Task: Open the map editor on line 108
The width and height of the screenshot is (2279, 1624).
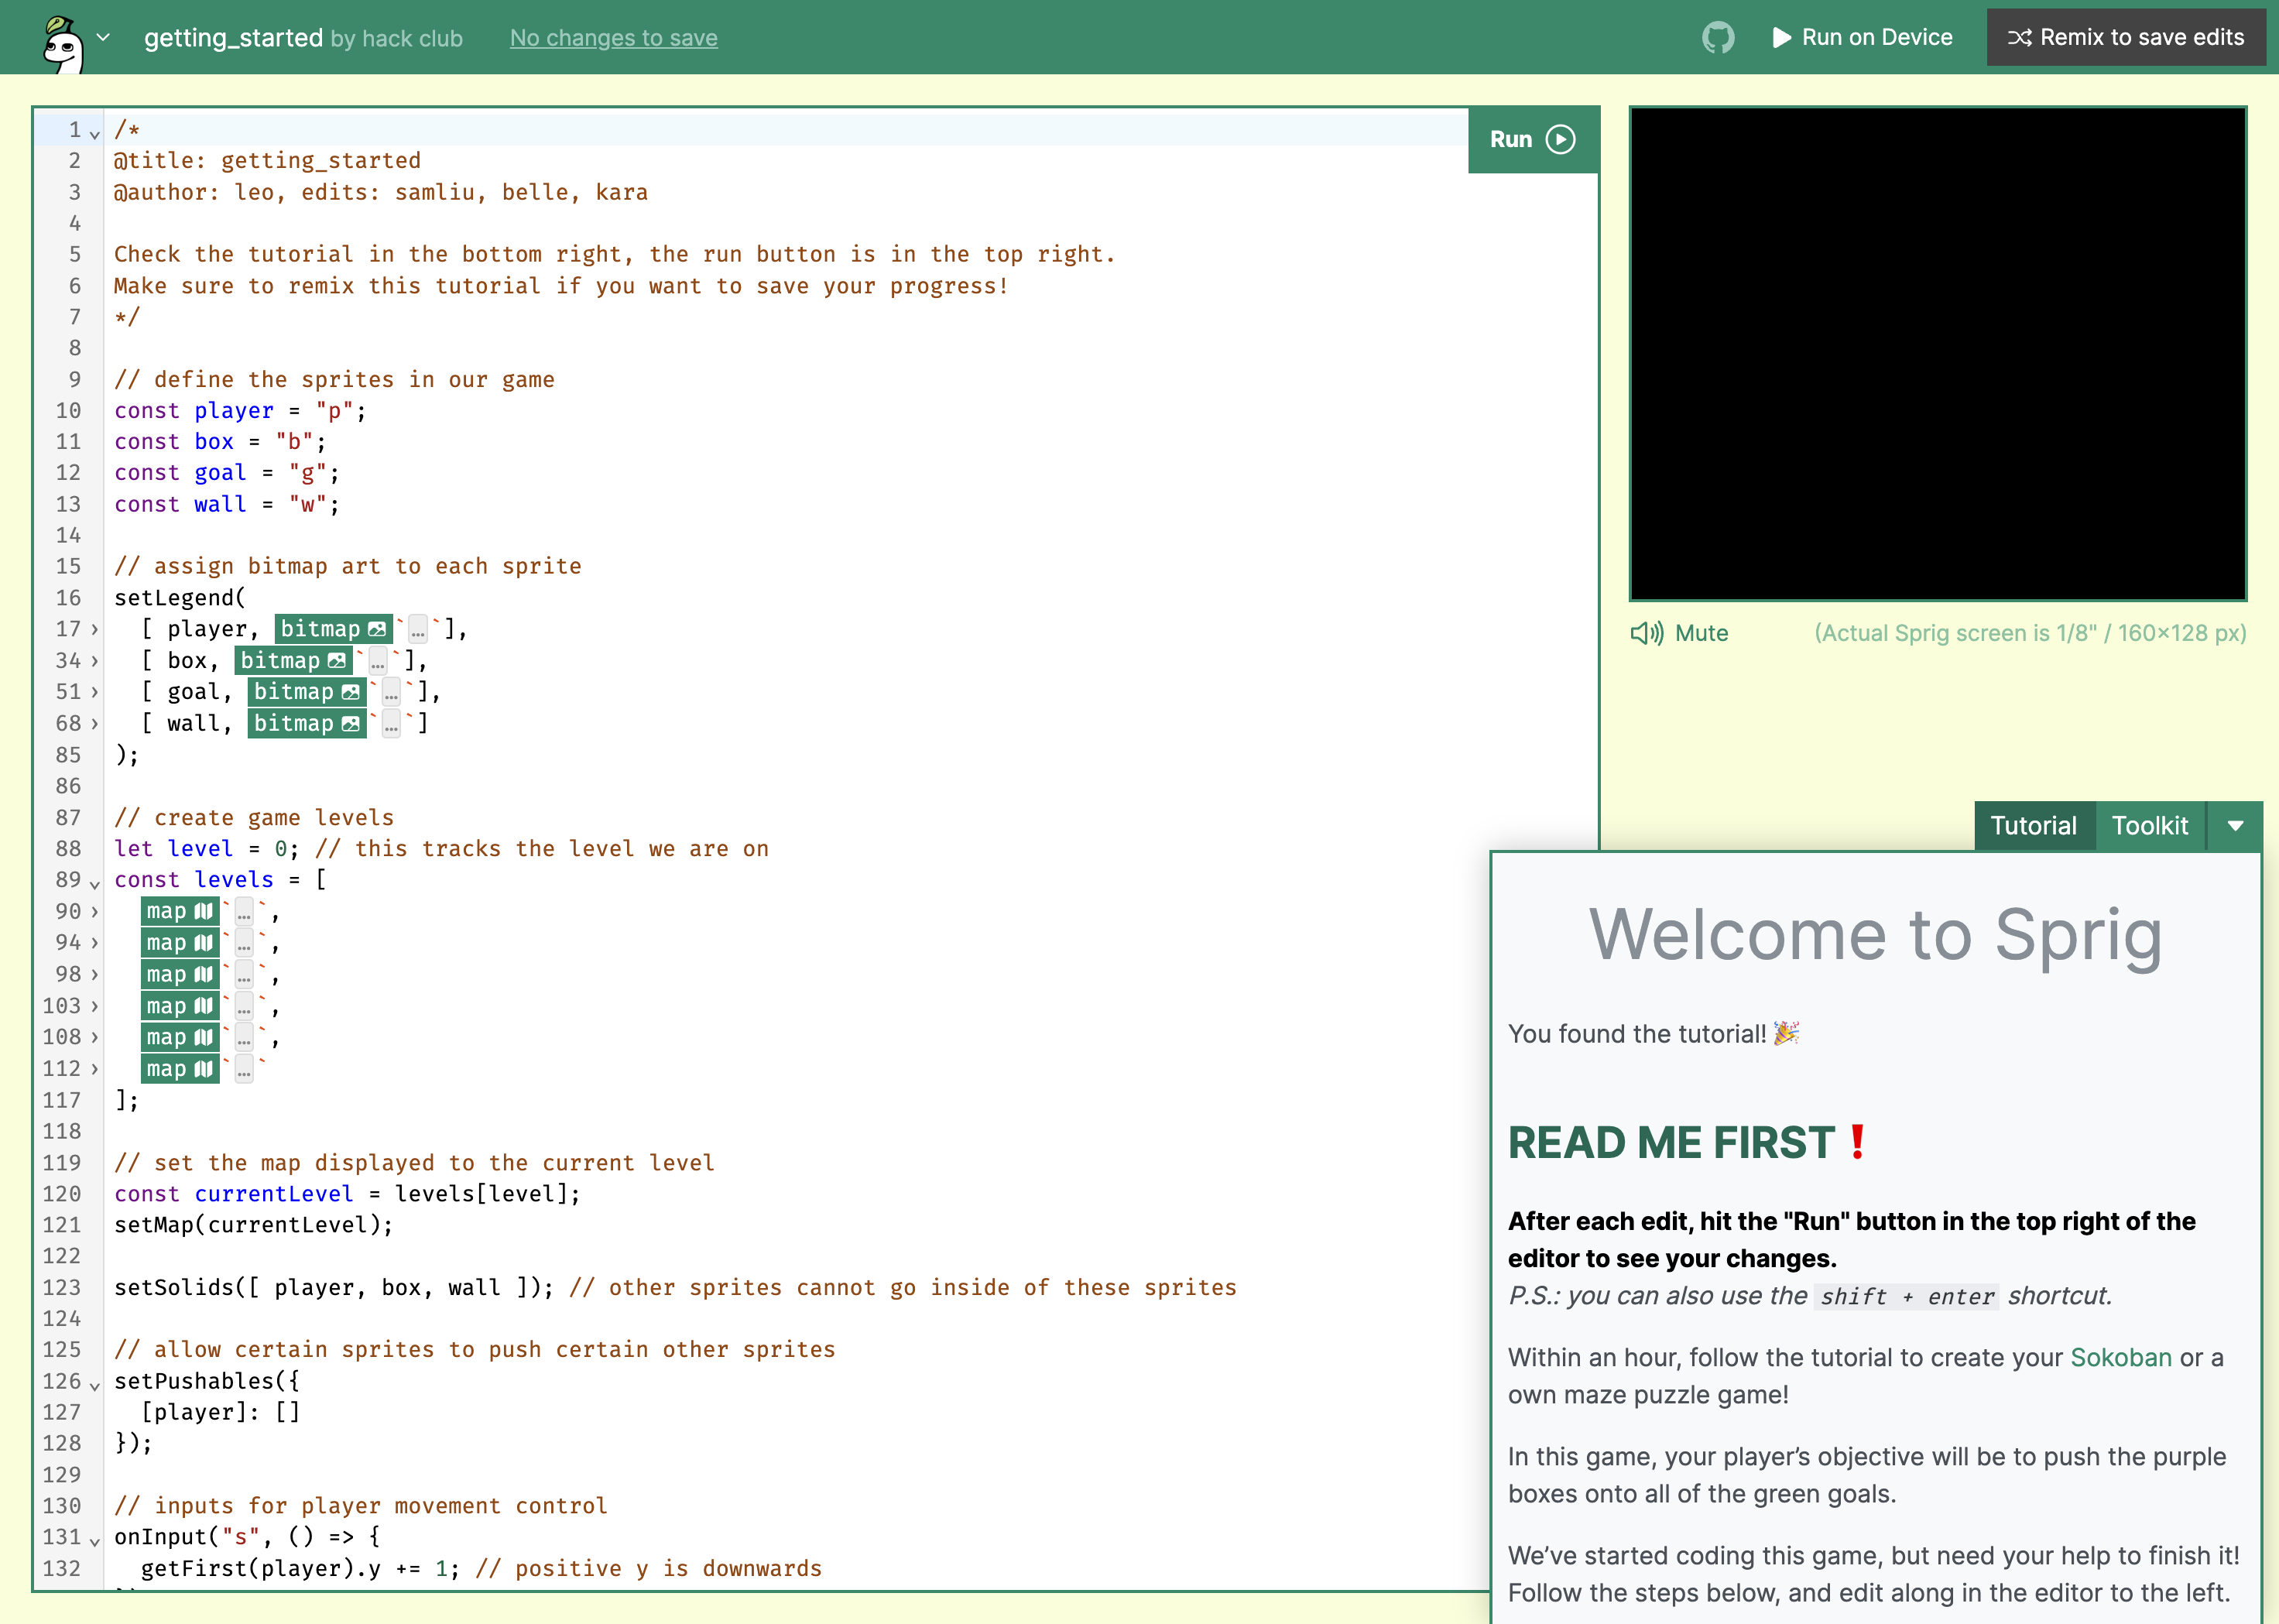Action: pos(180,1037)
